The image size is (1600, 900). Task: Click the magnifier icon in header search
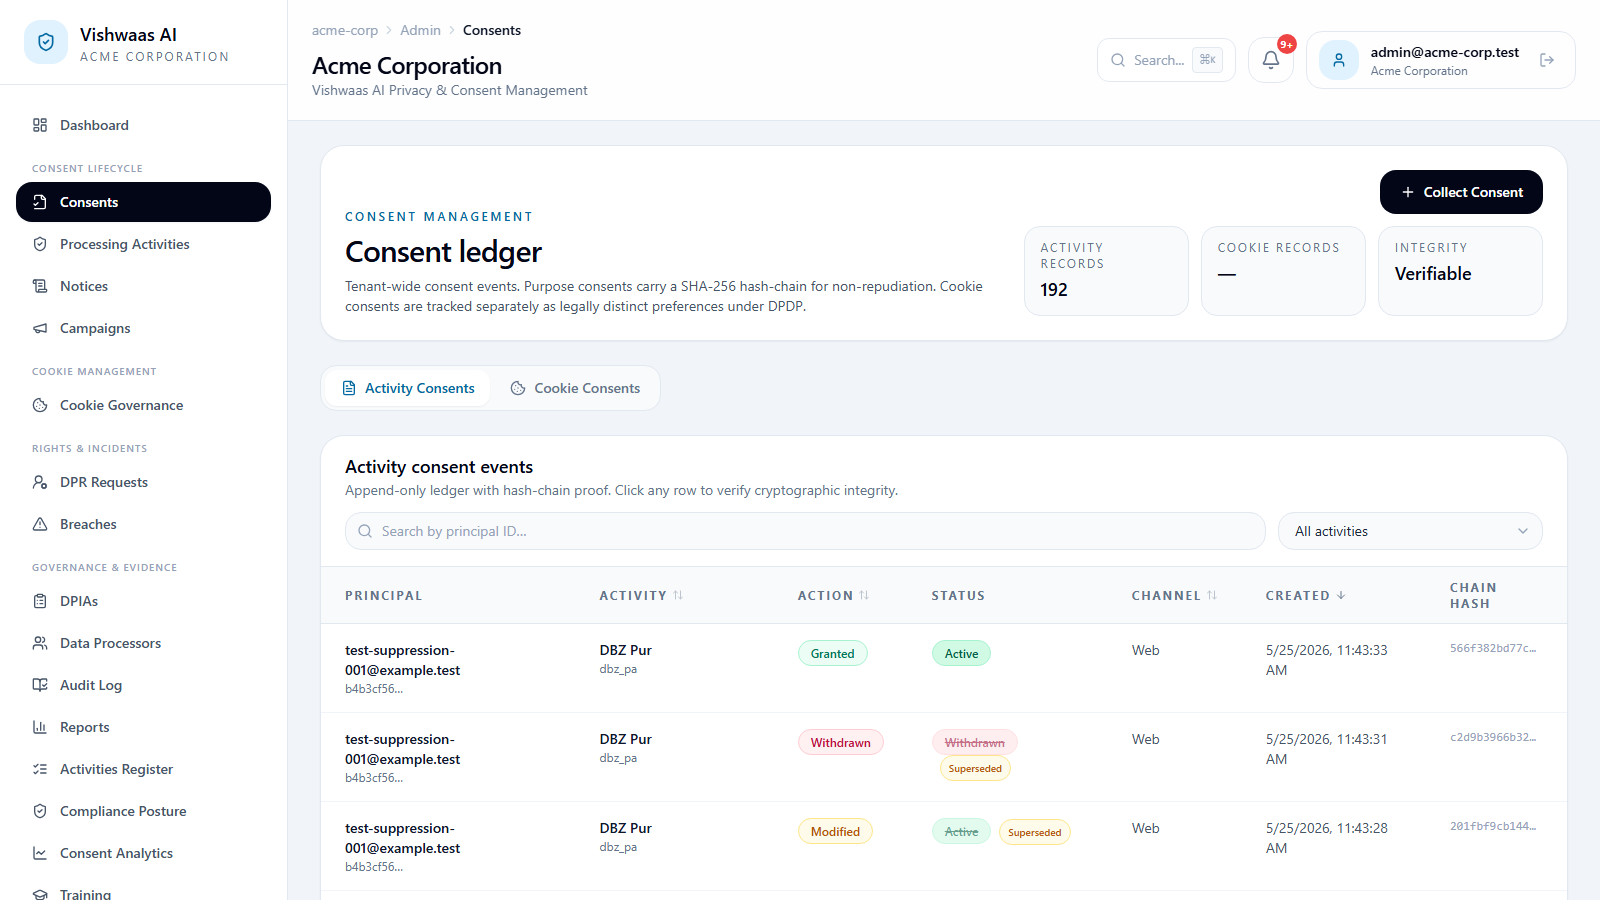point(1118,60)
